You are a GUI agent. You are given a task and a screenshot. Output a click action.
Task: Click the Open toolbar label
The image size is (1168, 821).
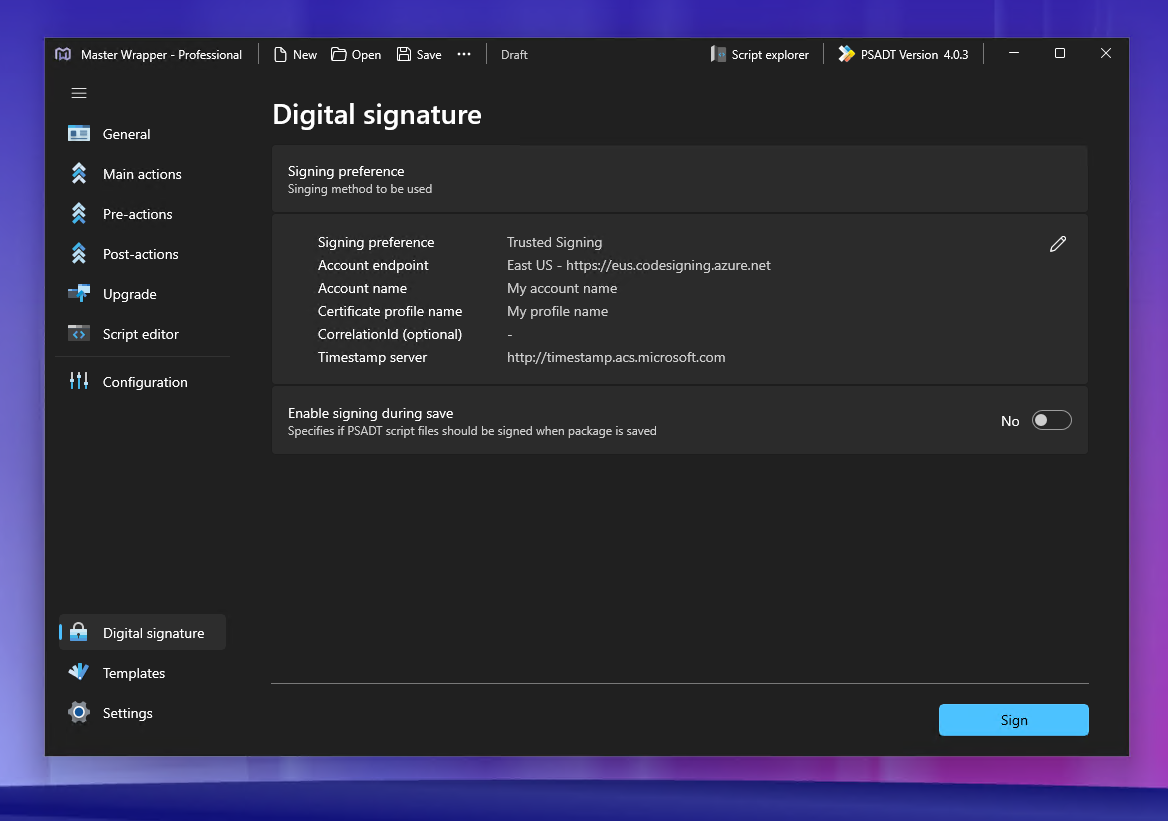[x=366, y=55]
